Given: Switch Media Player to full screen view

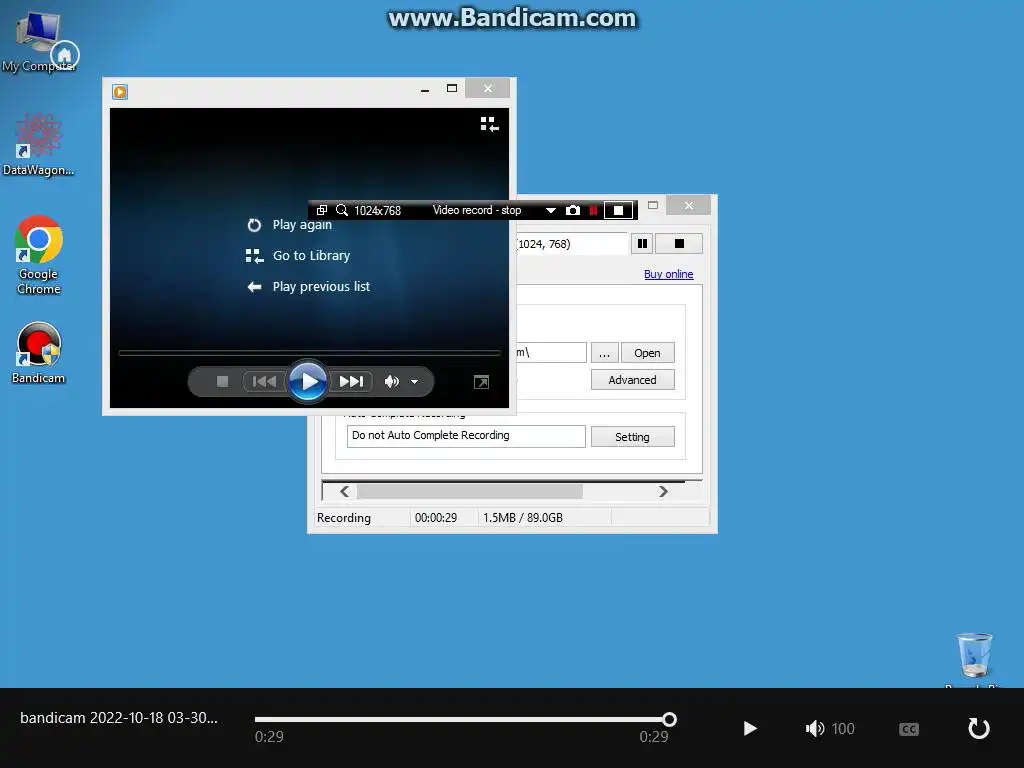Looking at the screenshot, I should [x=481, y=382].
